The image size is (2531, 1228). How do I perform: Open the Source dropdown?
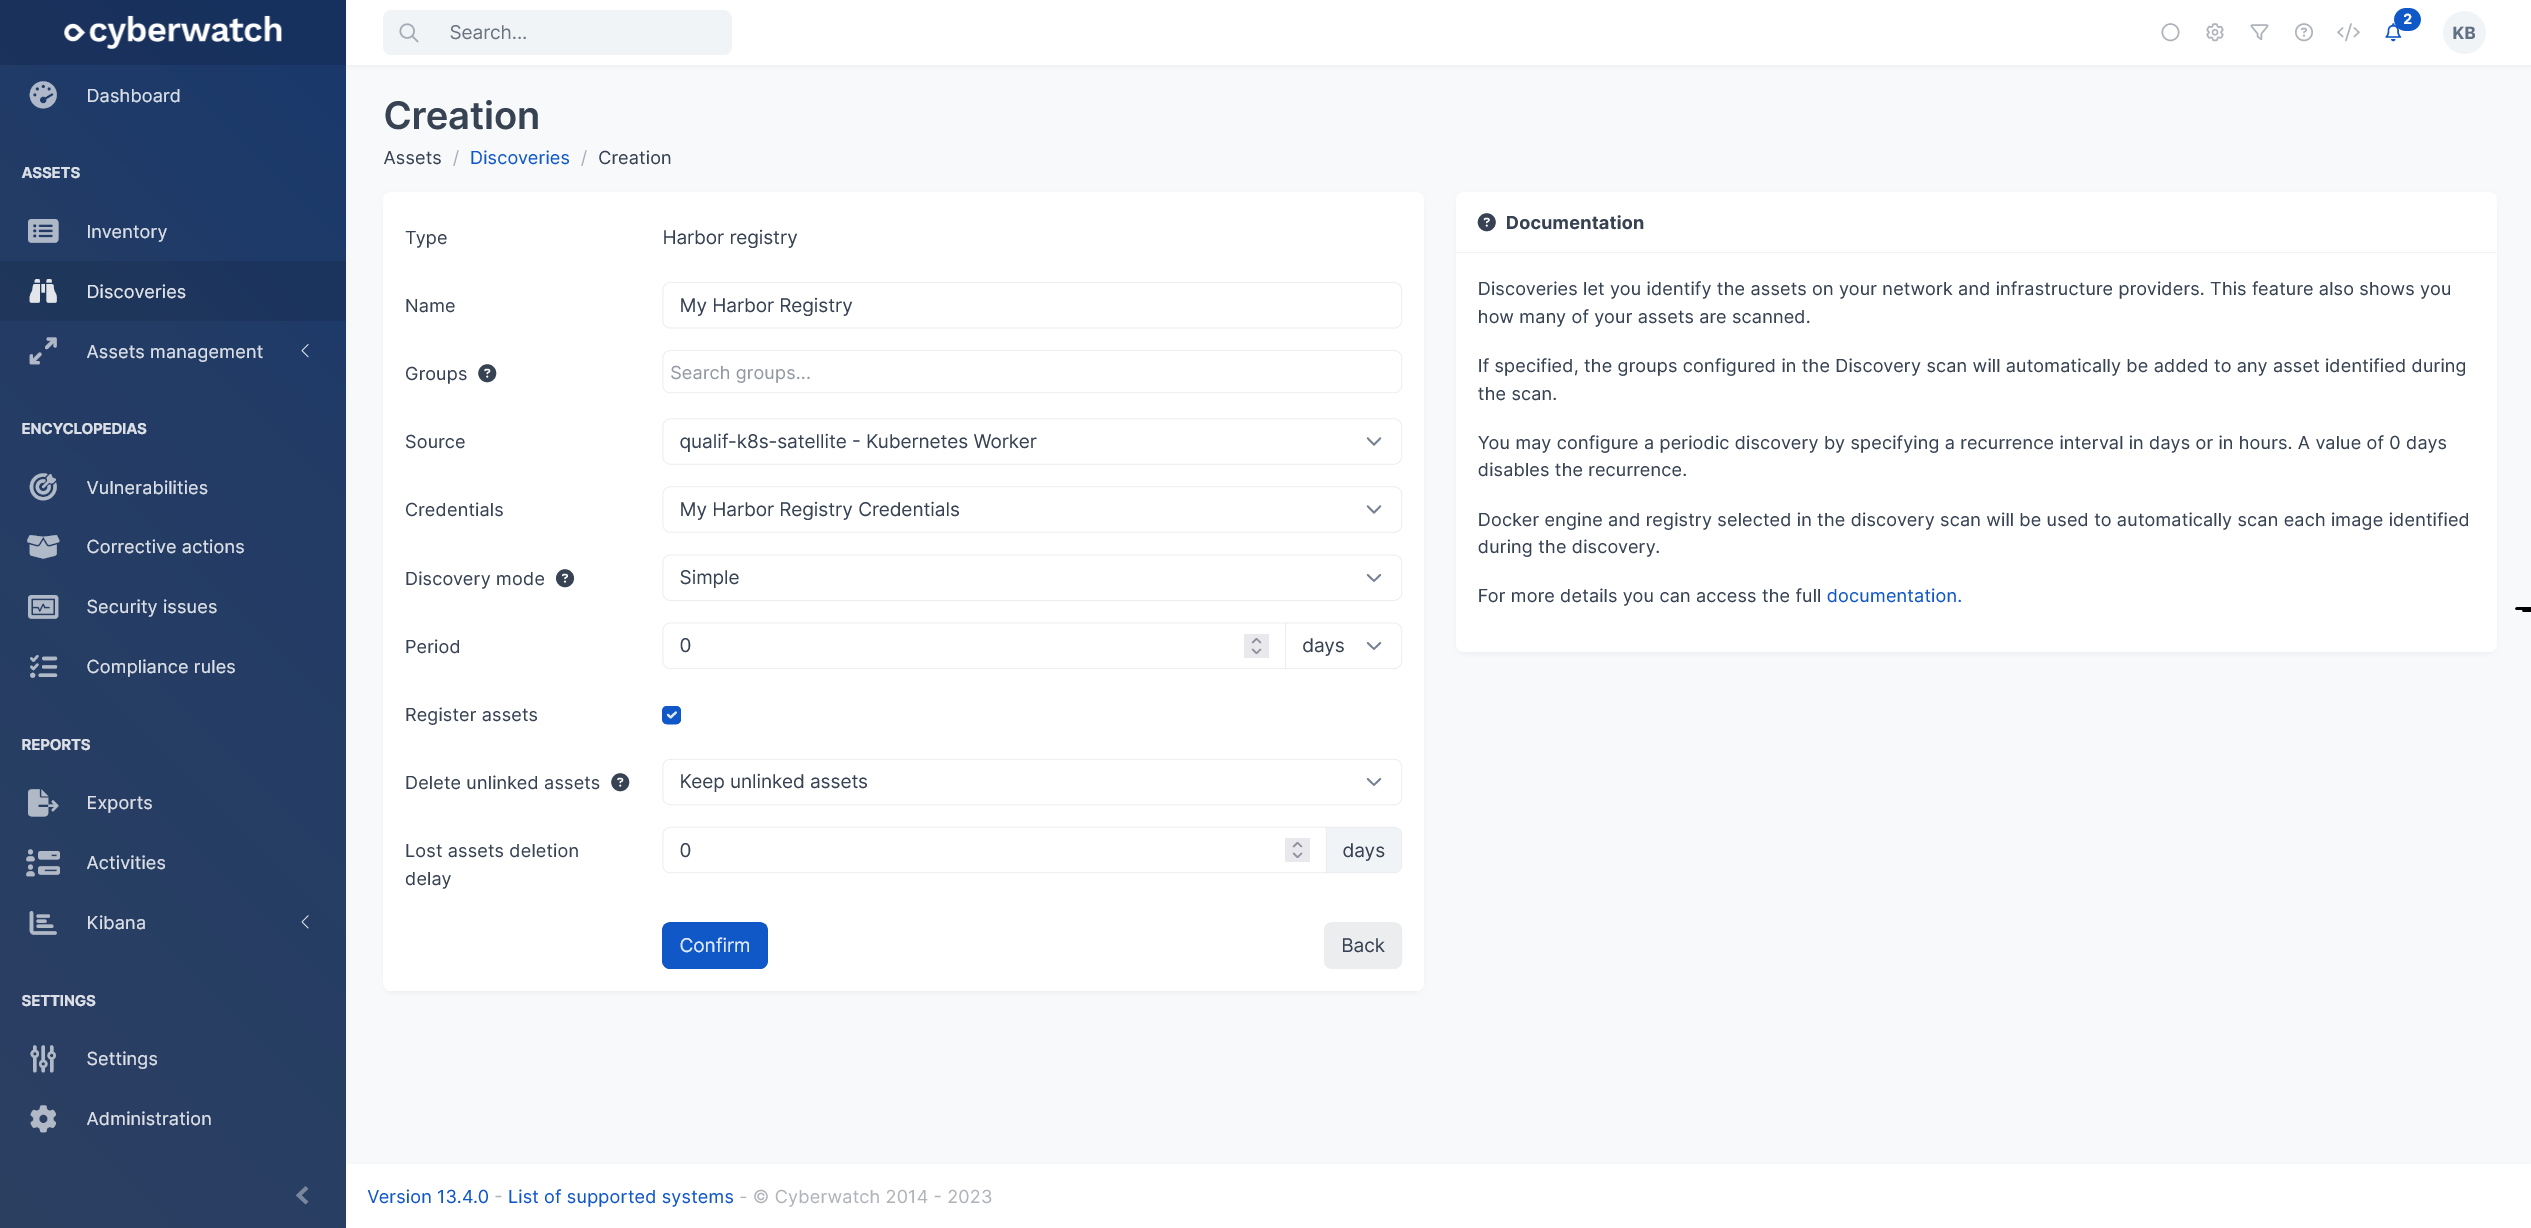pyautogui.click(x=1031, y=441)
